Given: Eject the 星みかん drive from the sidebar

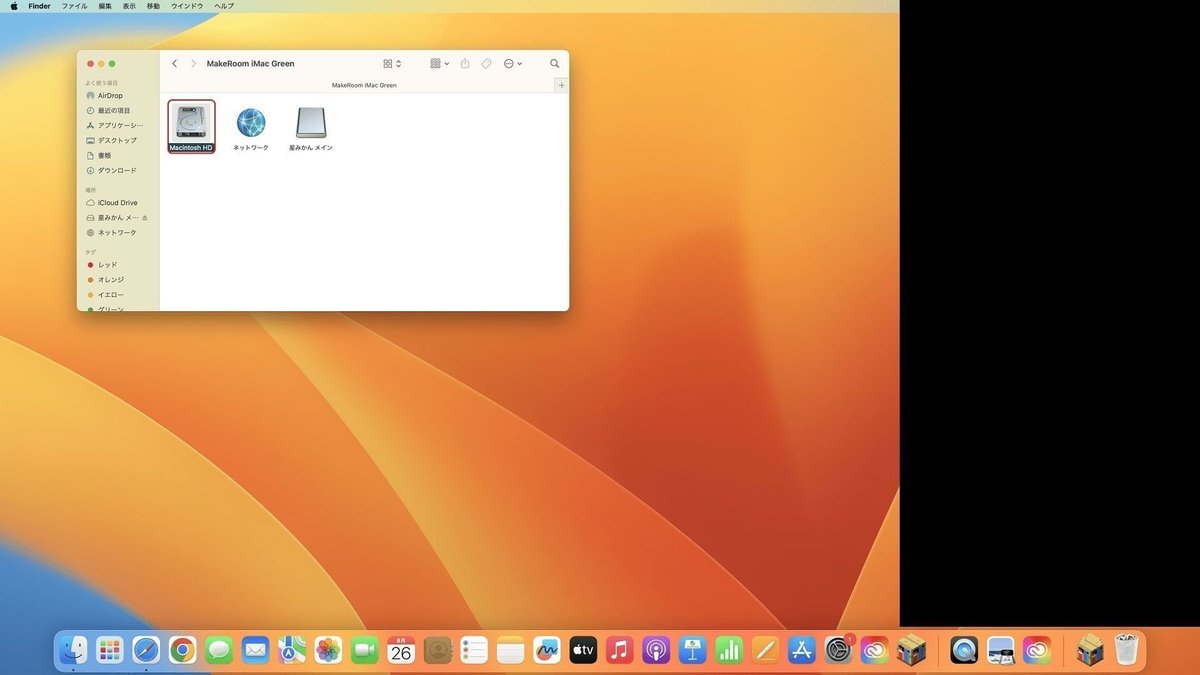Looking at the screenshot, I should [146, 218].
